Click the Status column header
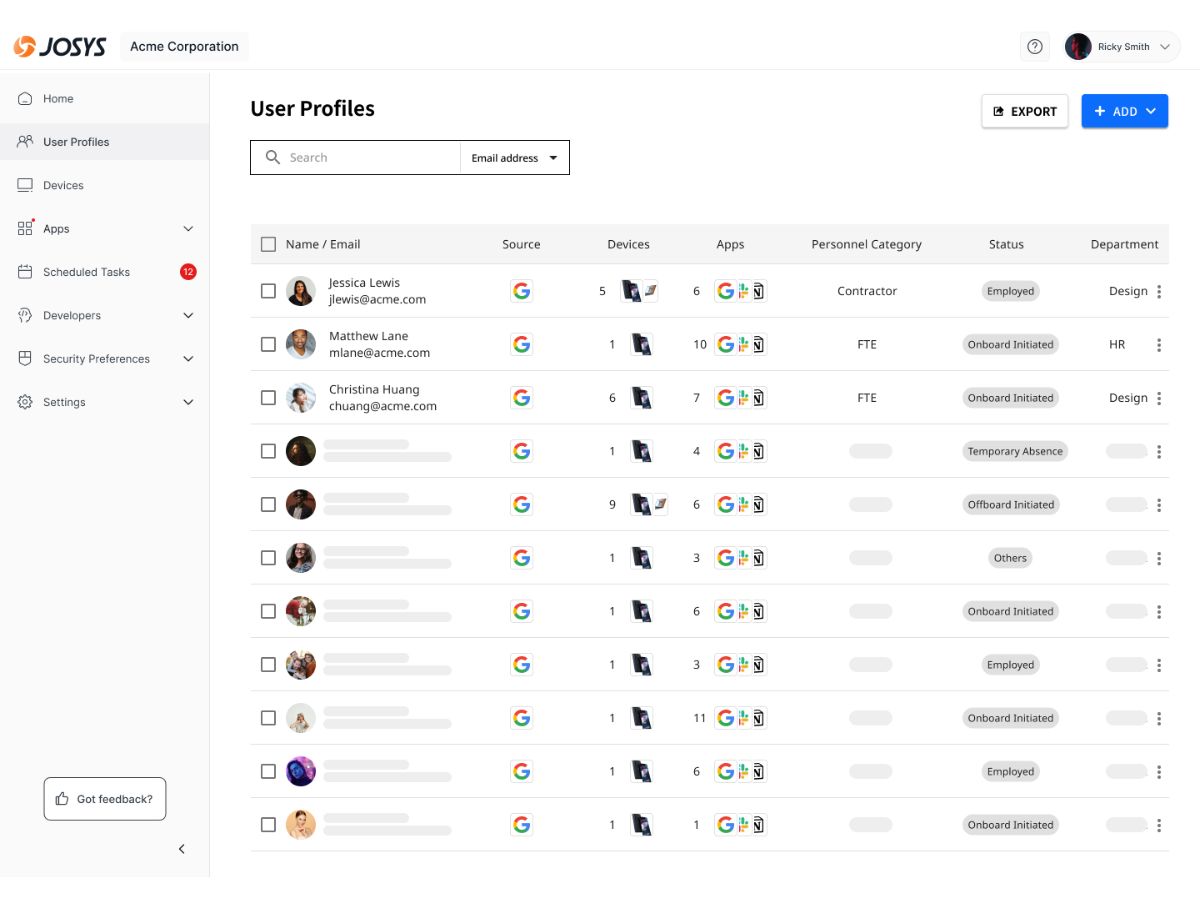Viewport: 1200px width, 900px height. point(1006,244)
